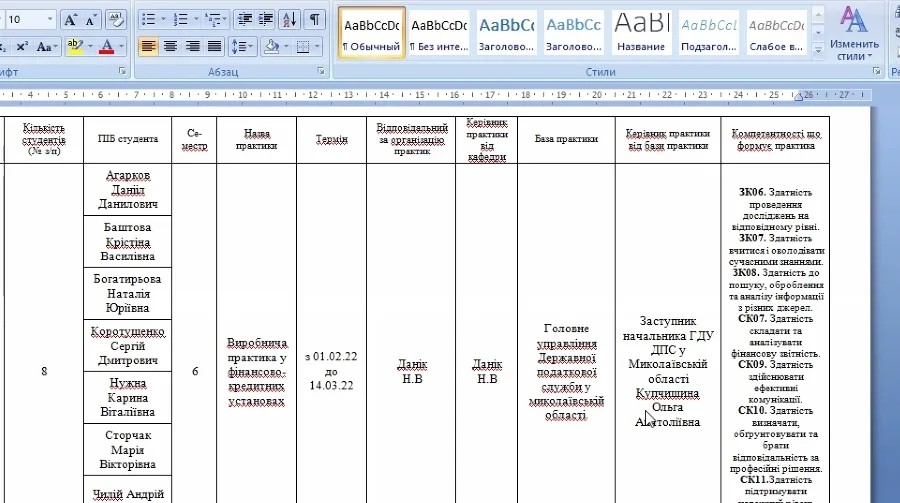Toggle the active left-align button
This screenshot has width=900, height=503.
coord(148,46)
